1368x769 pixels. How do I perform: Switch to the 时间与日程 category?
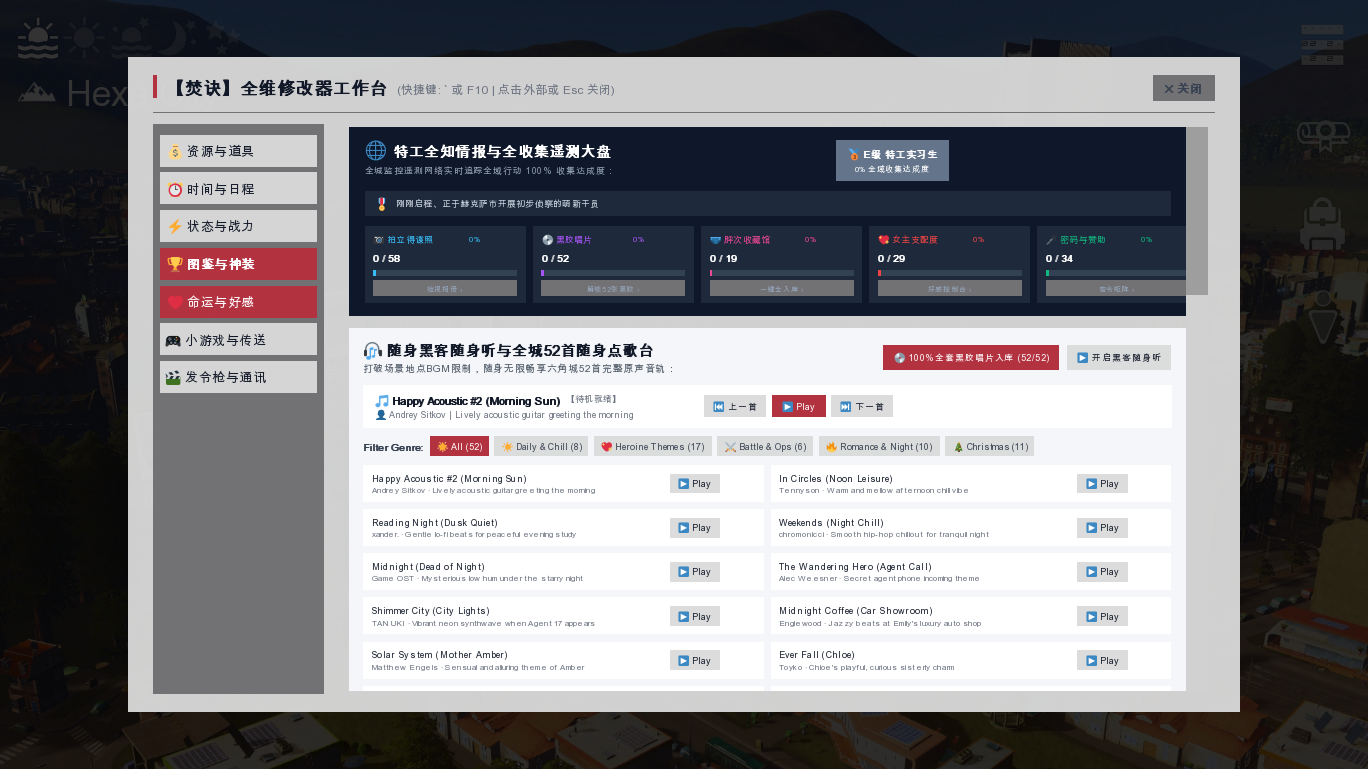point(238,189)
